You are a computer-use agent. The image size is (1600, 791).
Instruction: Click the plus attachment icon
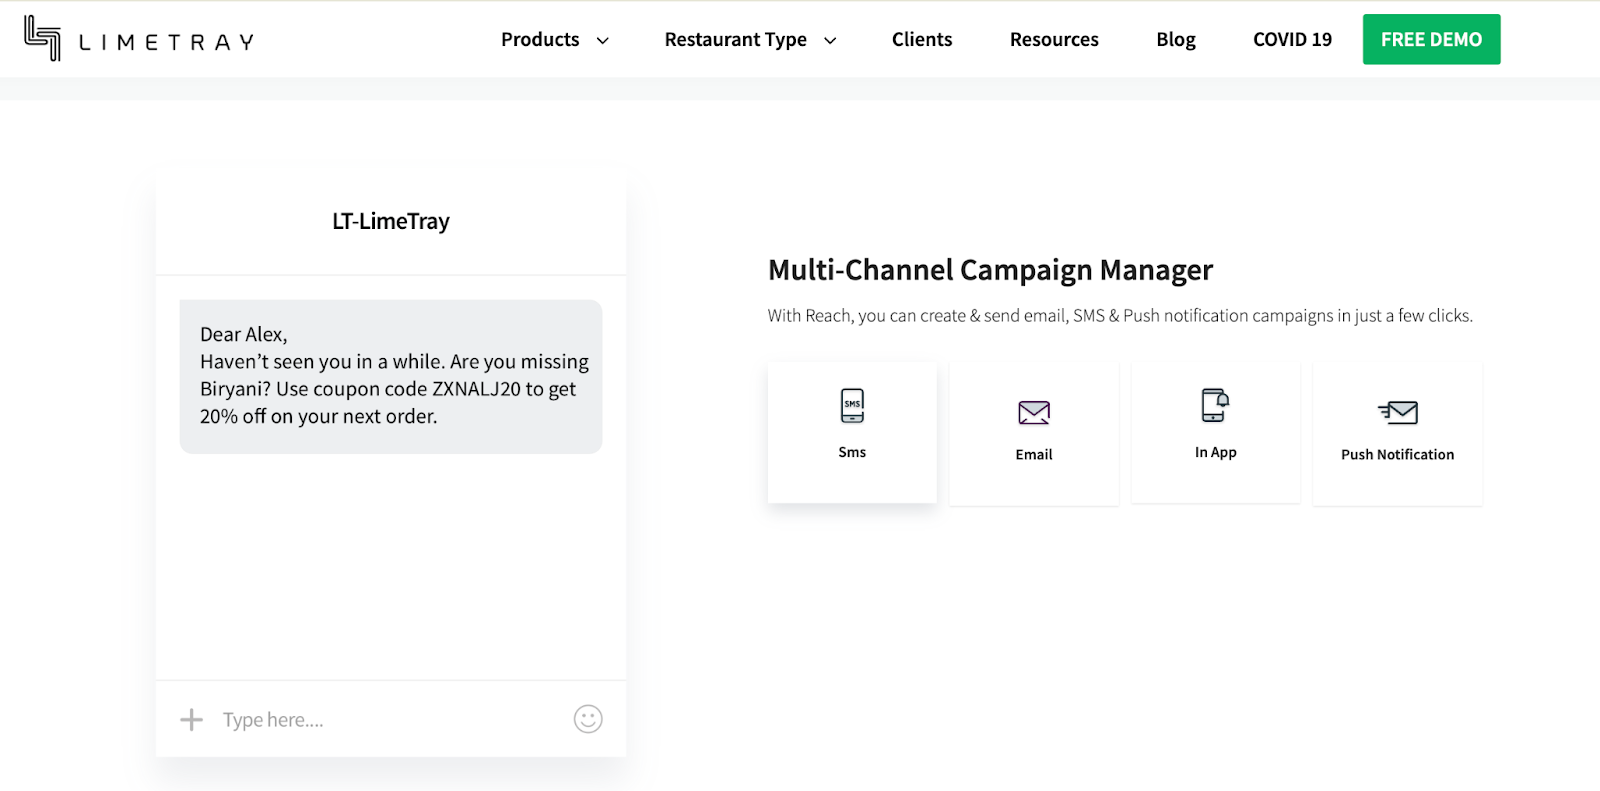(x=191, y=719)
